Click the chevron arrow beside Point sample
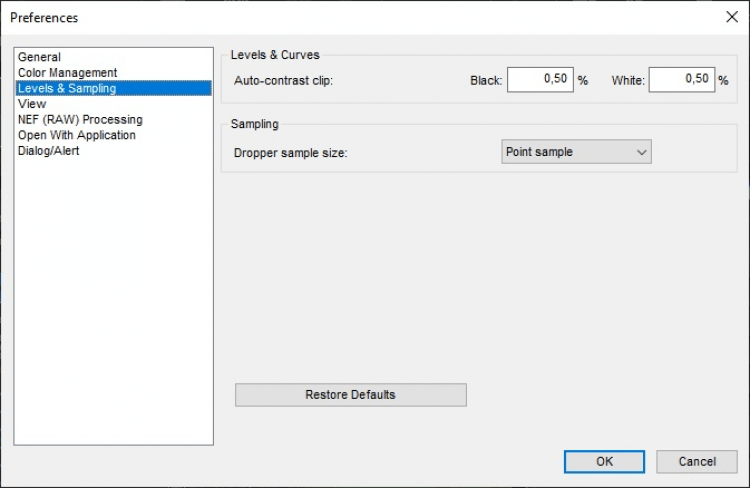The width and height of the screenshot is (750, 488). (x=641, y=152)
